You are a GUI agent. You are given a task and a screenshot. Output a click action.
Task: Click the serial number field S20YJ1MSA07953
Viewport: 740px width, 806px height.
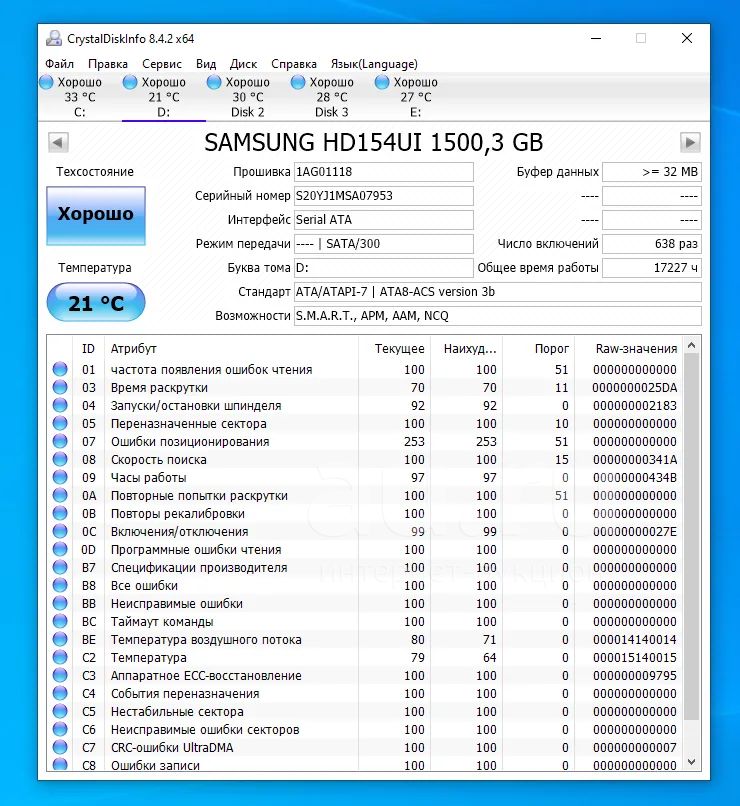coord(383,196)
